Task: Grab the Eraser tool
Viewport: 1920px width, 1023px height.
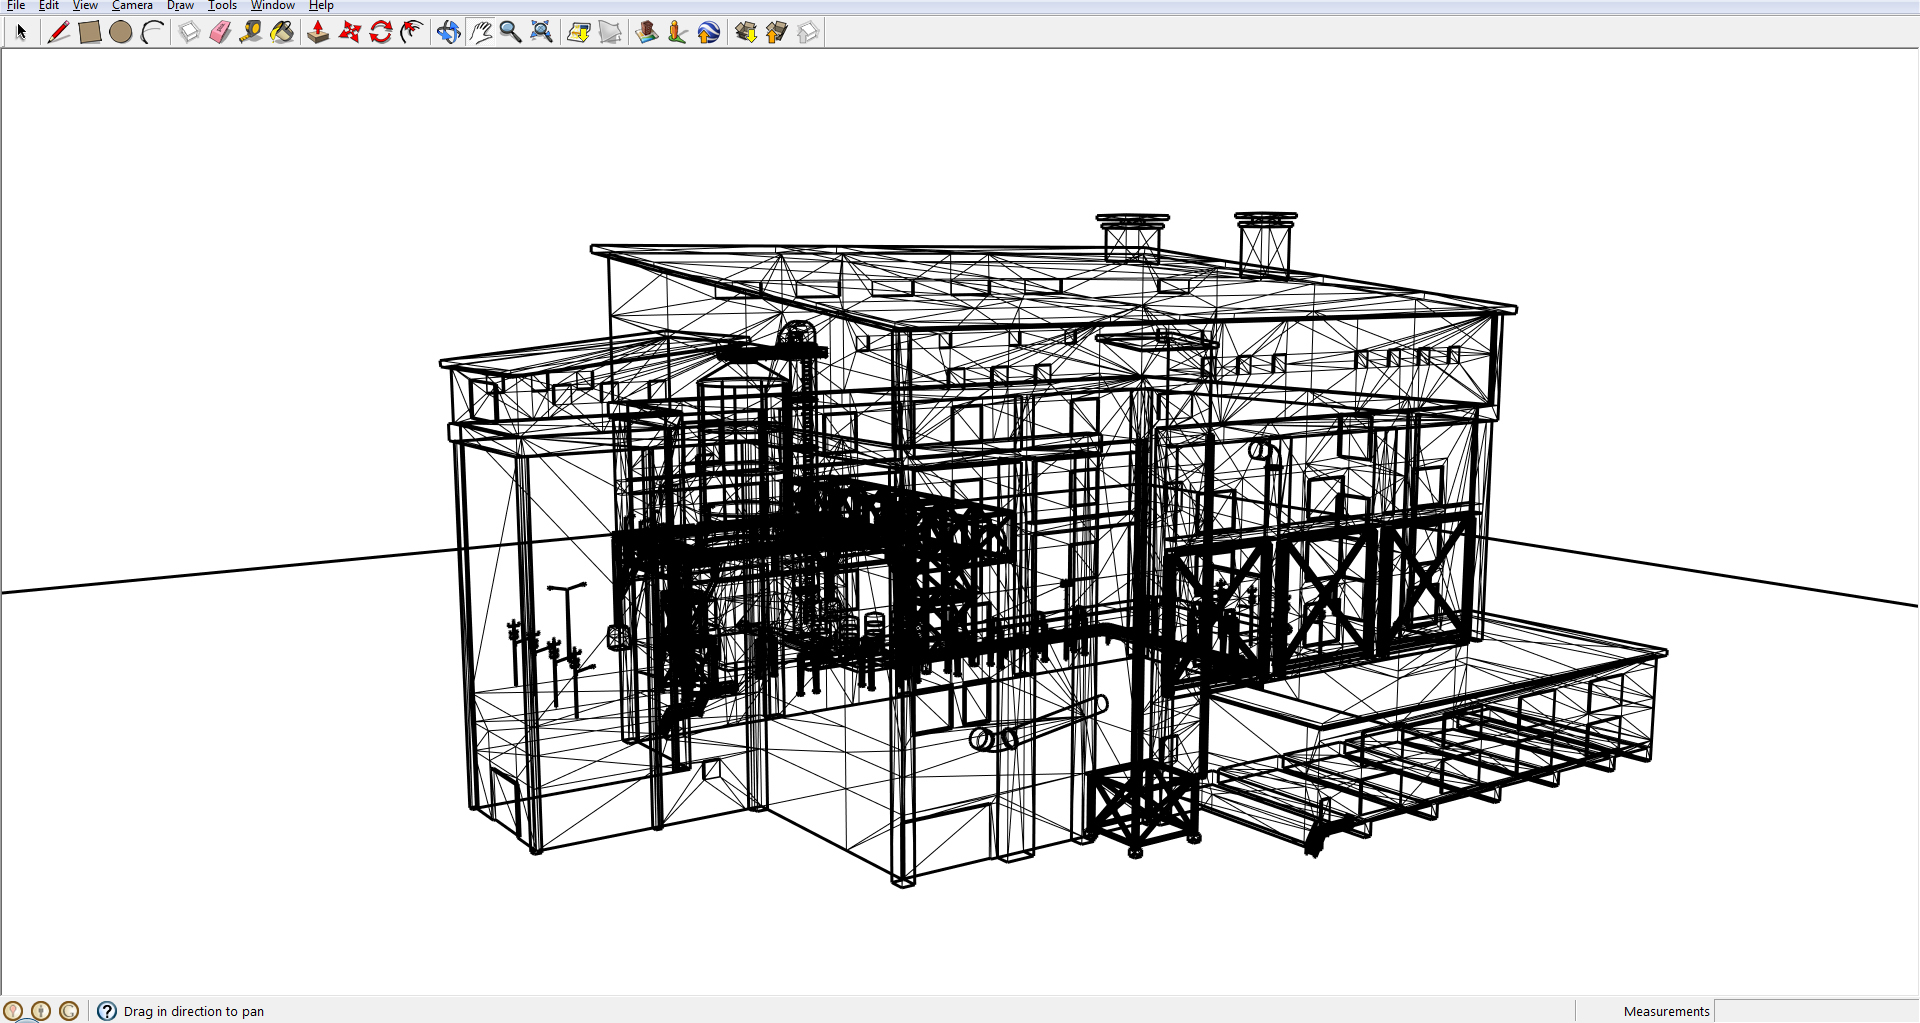Action: tap(221, 31)
